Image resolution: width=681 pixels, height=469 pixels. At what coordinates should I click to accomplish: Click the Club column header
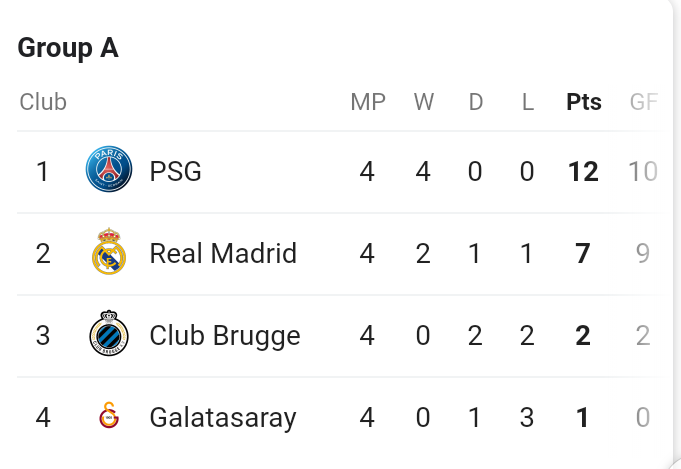[43, 102]
